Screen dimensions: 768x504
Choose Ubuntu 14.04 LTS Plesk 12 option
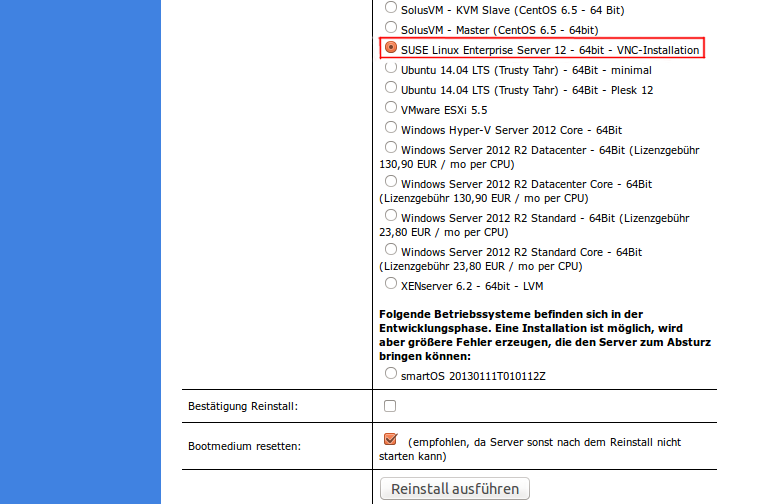[x=390, y=88]
